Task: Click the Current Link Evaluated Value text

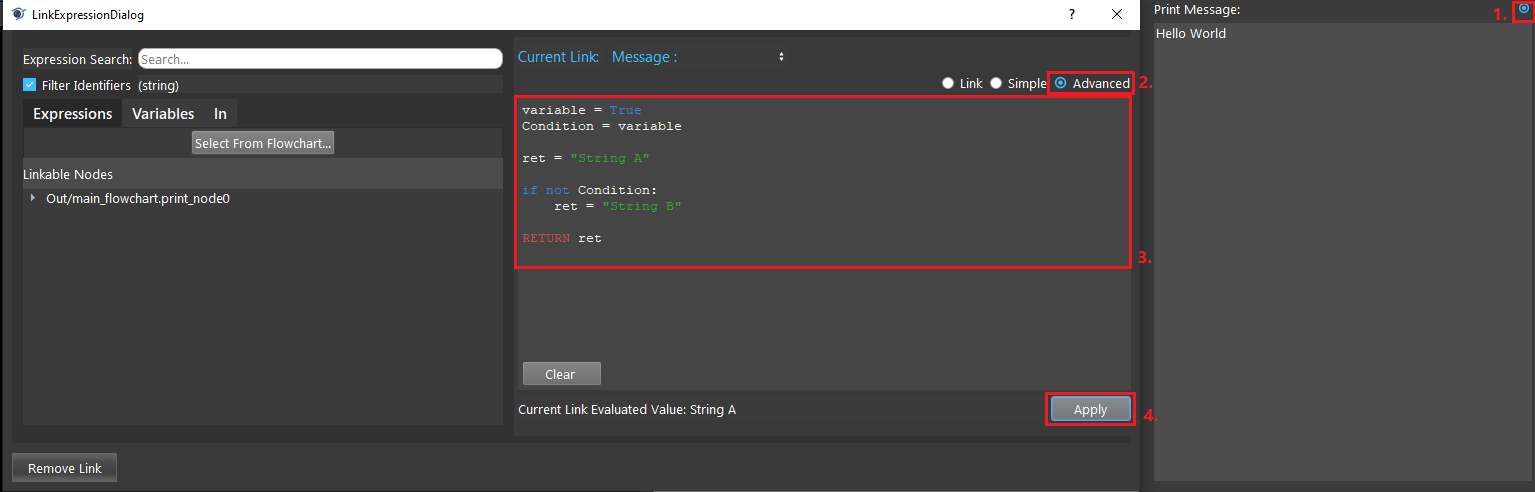Action: [x=627, y=410]
